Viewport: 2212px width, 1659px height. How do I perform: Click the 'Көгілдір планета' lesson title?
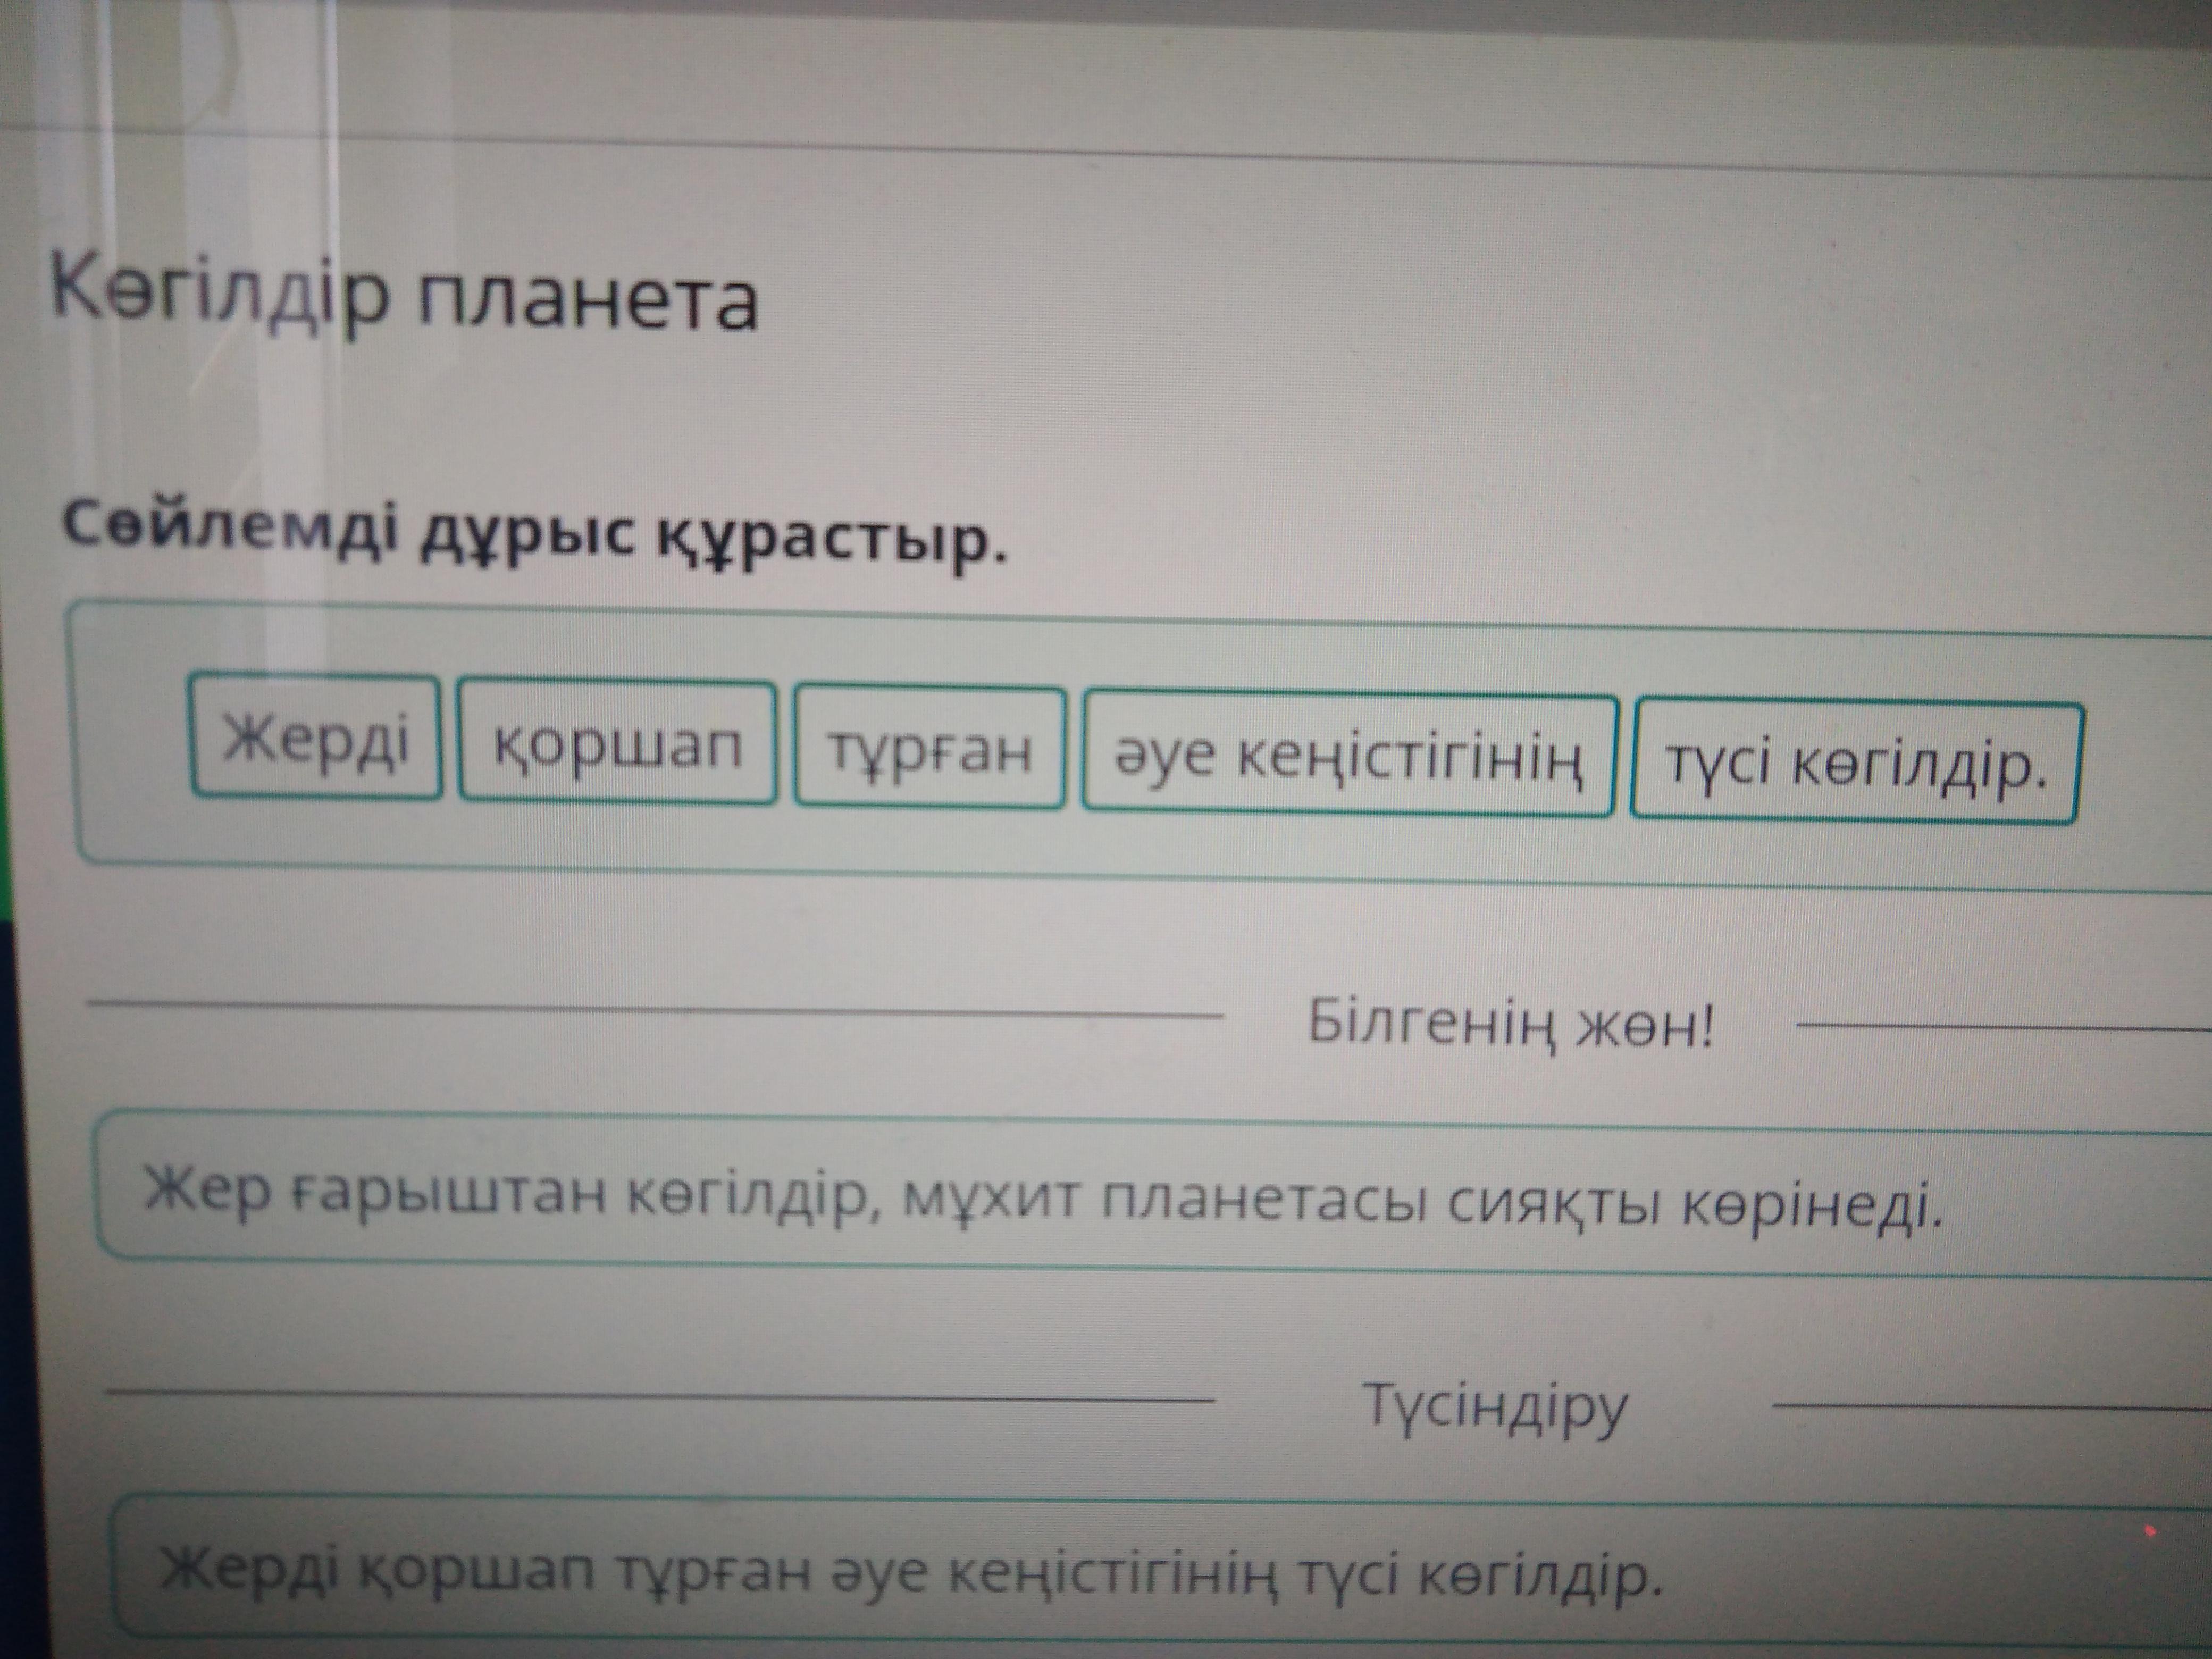(404, 298)
